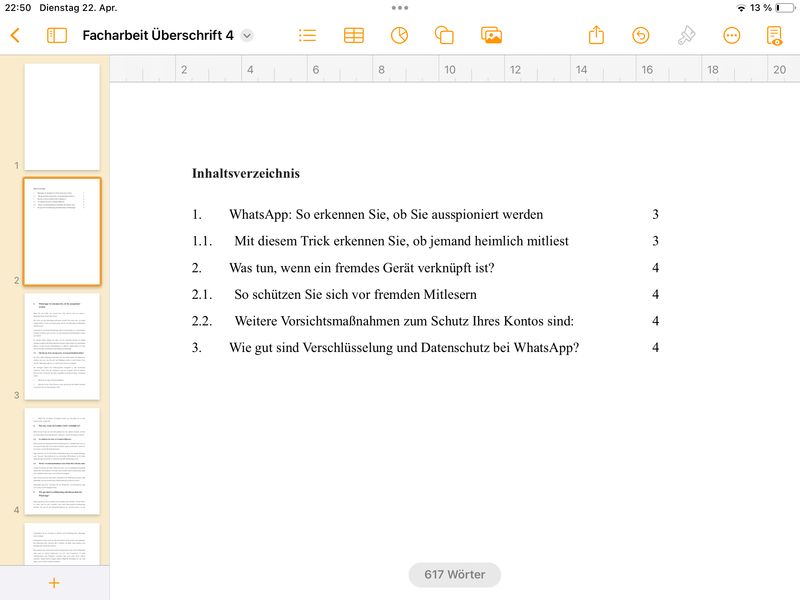Open the More options menu

coord(732,35)
